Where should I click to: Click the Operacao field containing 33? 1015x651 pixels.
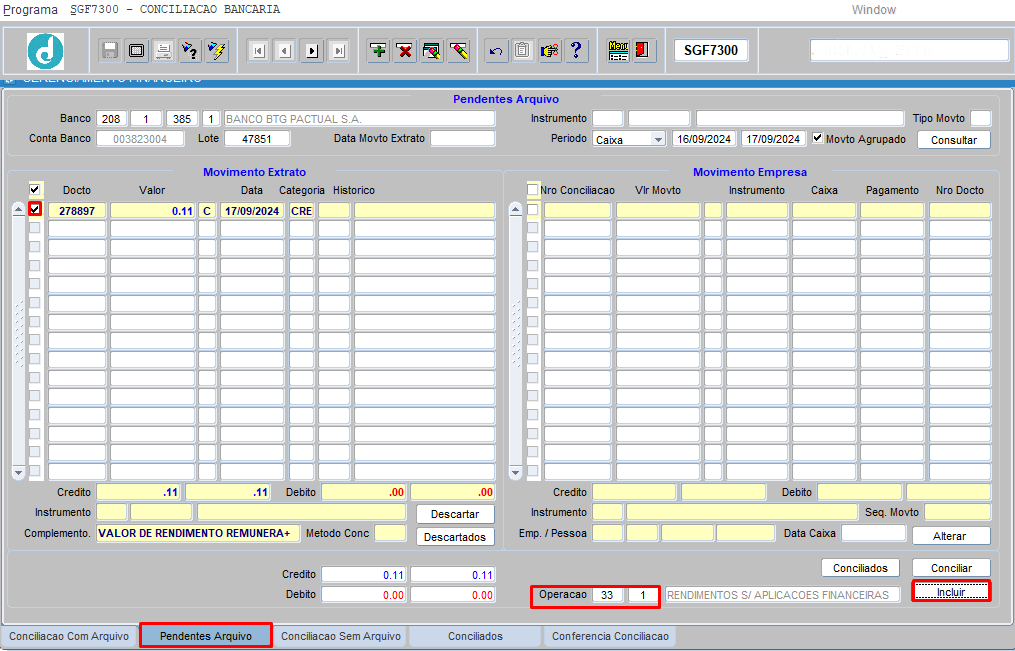pyautogui.click(x=607, y=595)
